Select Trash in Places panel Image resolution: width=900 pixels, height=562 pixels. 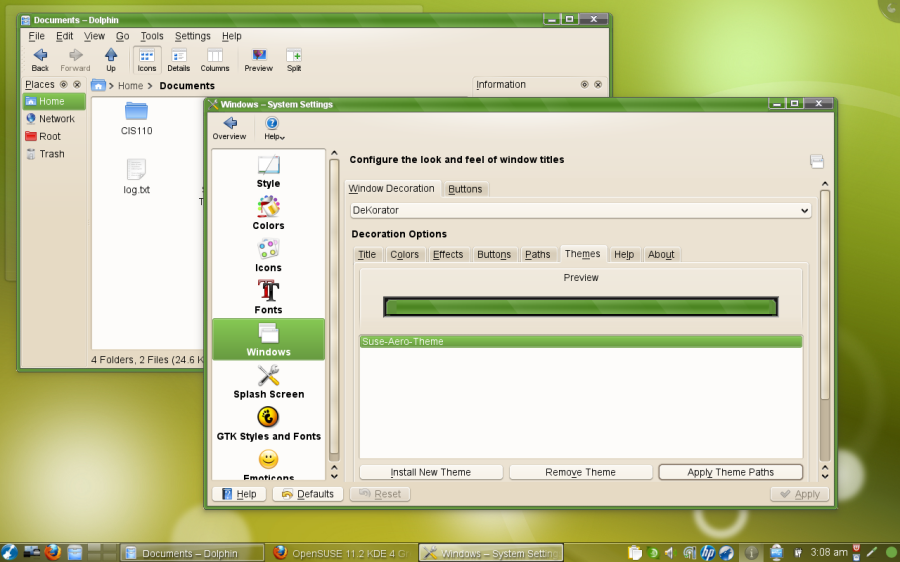pyautogui.click(x=54, y=154)
